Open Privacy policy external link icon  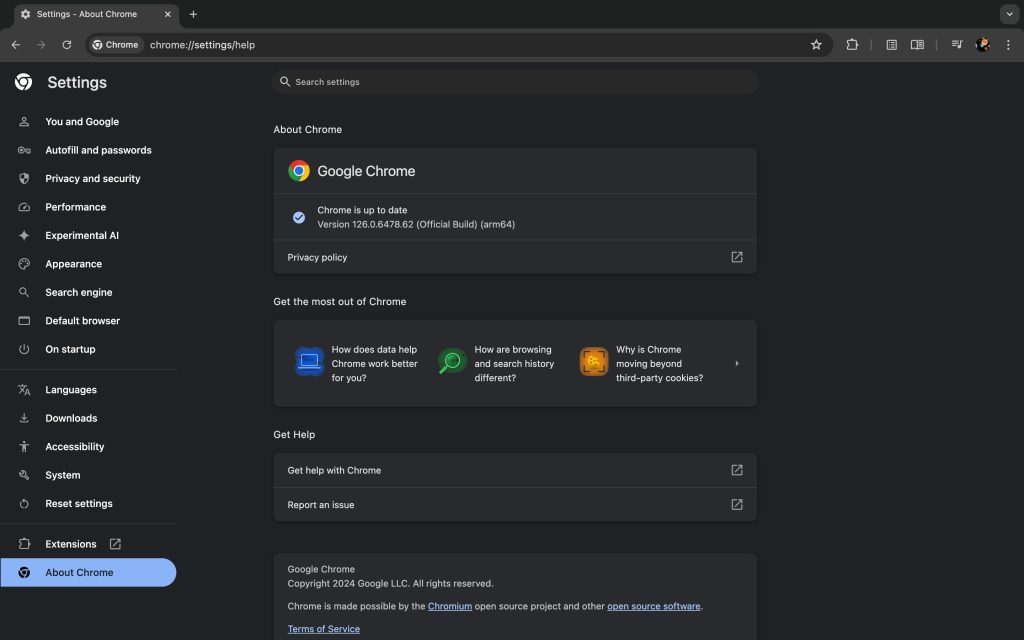pyautogui.click(x=737, y=257)
